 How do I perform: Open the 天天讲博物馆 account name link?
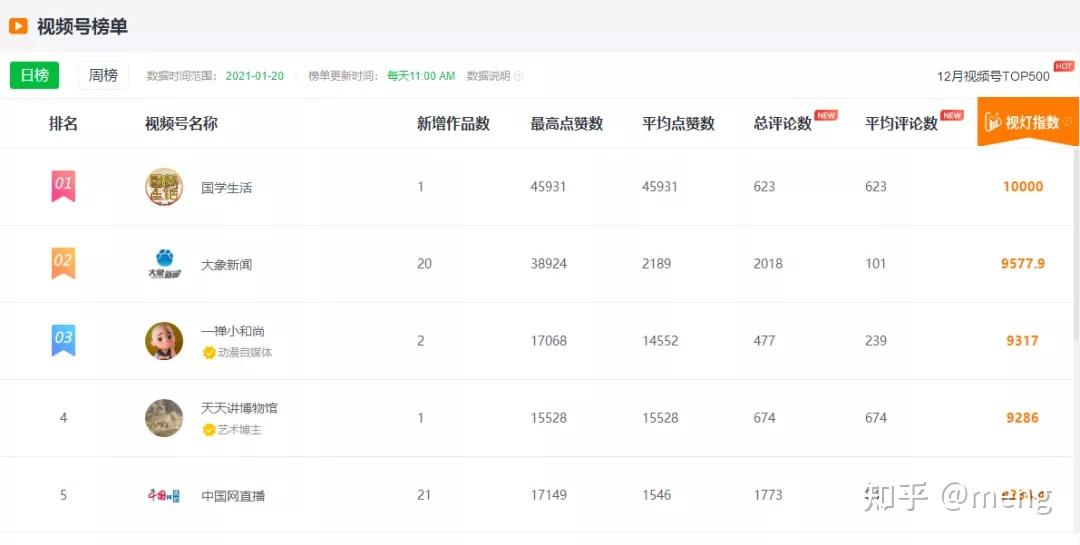tap(239, 408)
